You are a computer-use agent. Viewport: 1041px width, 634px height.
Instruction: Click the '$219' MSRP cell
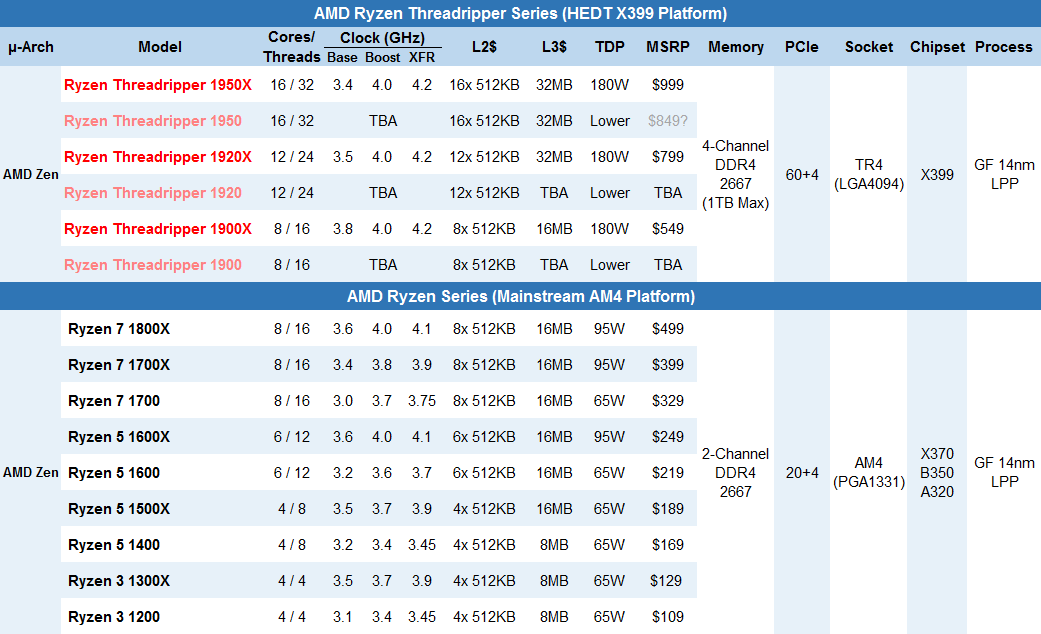point(668,473)
